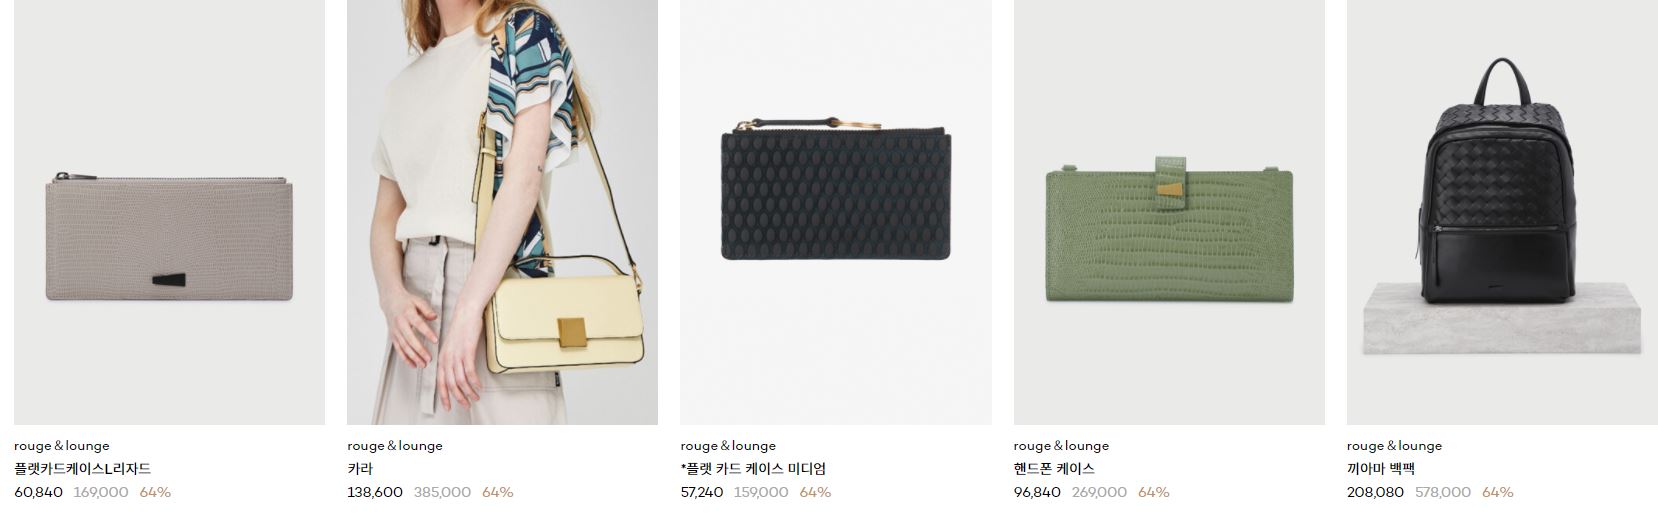Click rouge & lounge brand above 핸드폰 케이스
The width and height of the screenshot is (1658, 515).
tap(1061, 446)
